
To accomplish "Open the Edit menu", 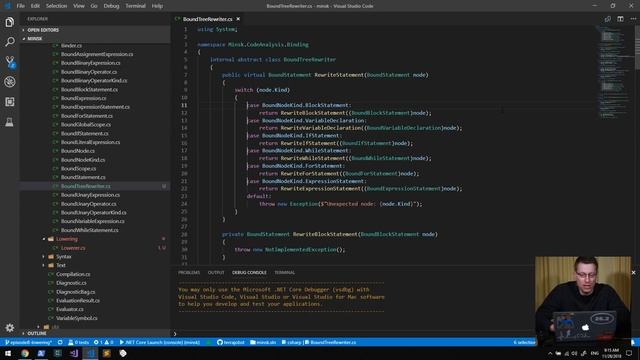I will point(35,6).
